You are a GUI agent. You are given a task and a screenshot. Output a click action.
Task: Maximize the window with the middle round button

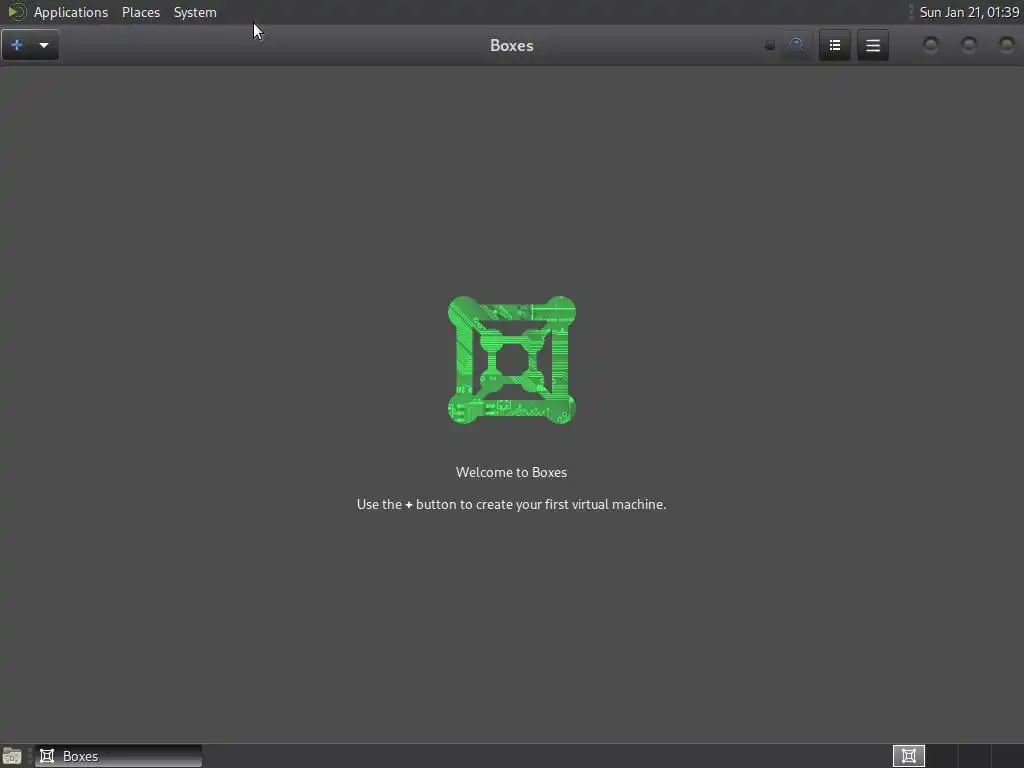click(968, 44)
